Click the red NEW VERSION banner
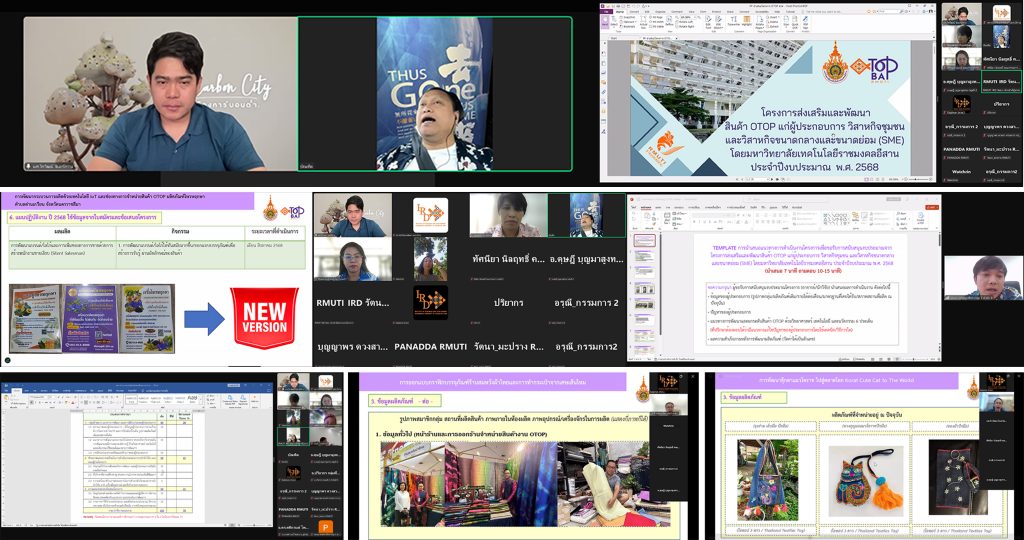The height and width of the screenshot is (540, 1024). point(265,318)
